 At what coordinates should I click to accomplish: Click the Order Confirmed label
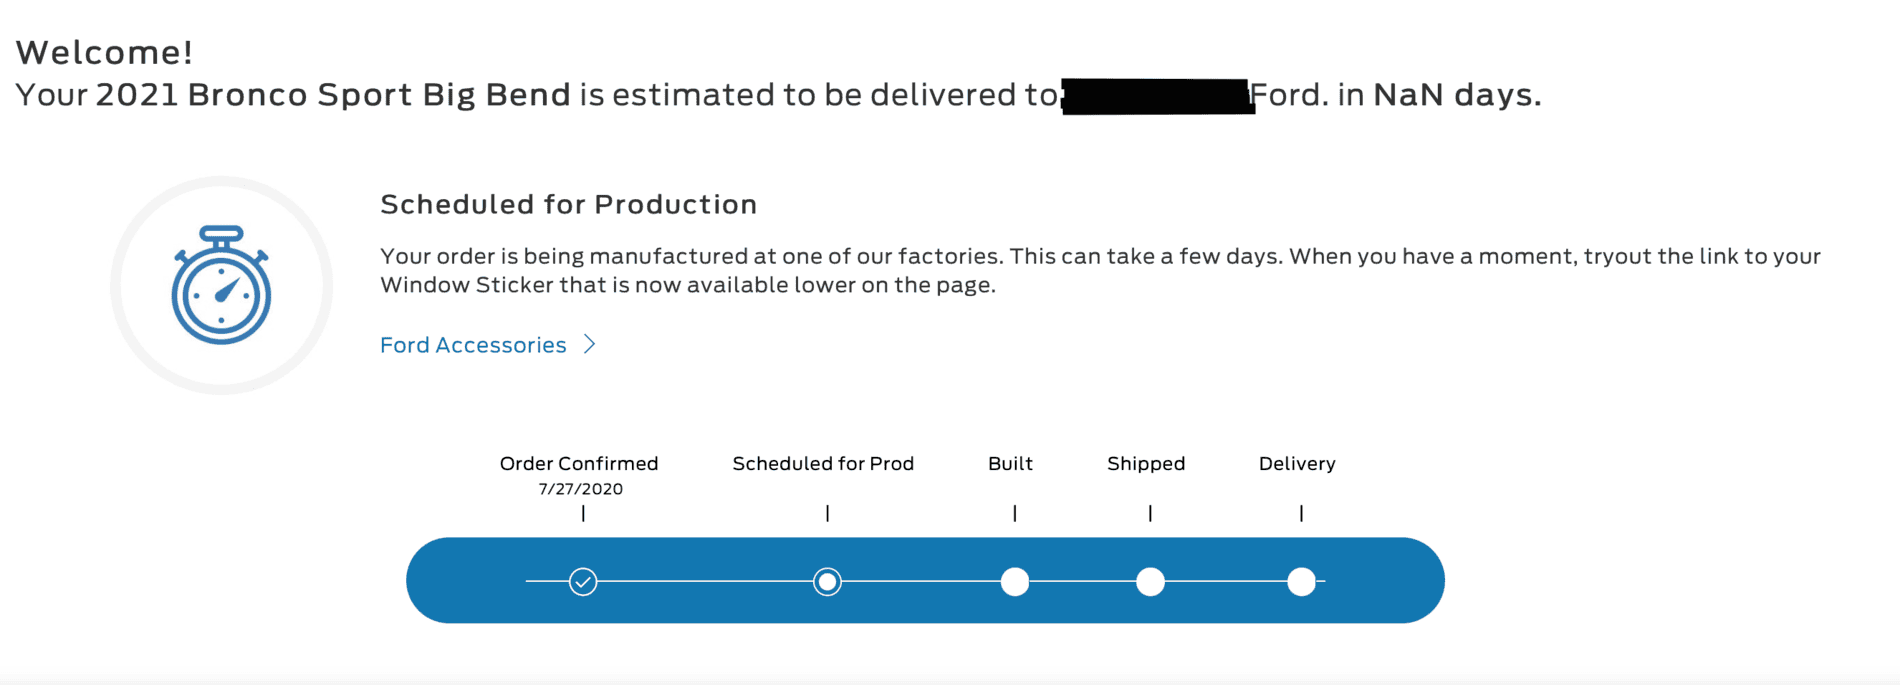point(579,463)
